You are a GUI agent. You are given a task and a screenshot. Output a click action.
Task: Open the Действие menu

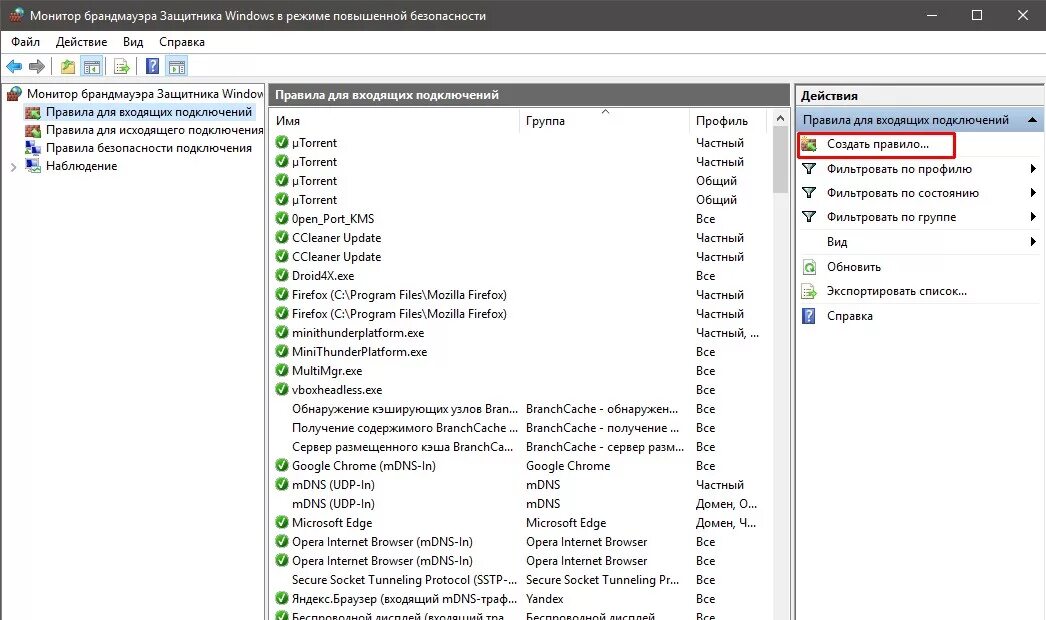click(x=81, y=42)
